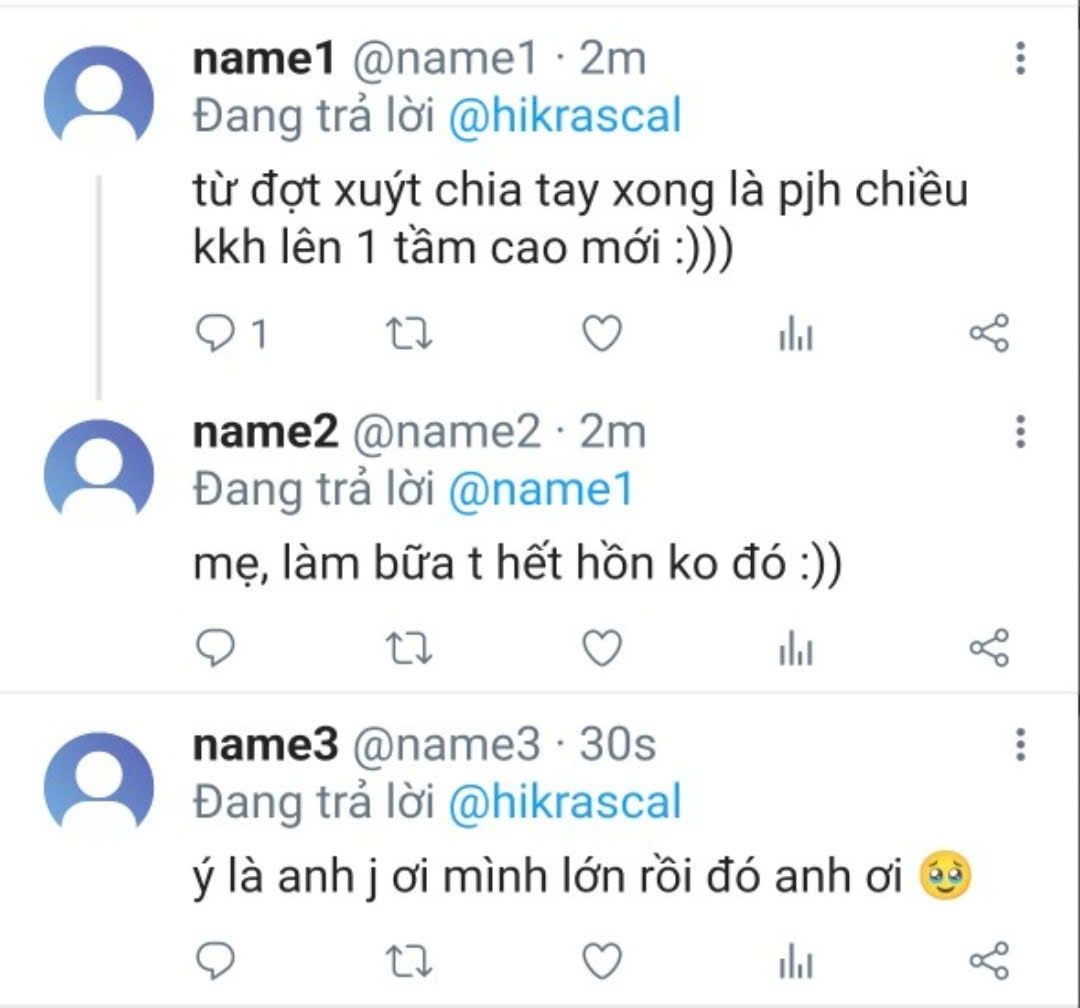Open @name1 mention in name2's reply

(541, 489)
